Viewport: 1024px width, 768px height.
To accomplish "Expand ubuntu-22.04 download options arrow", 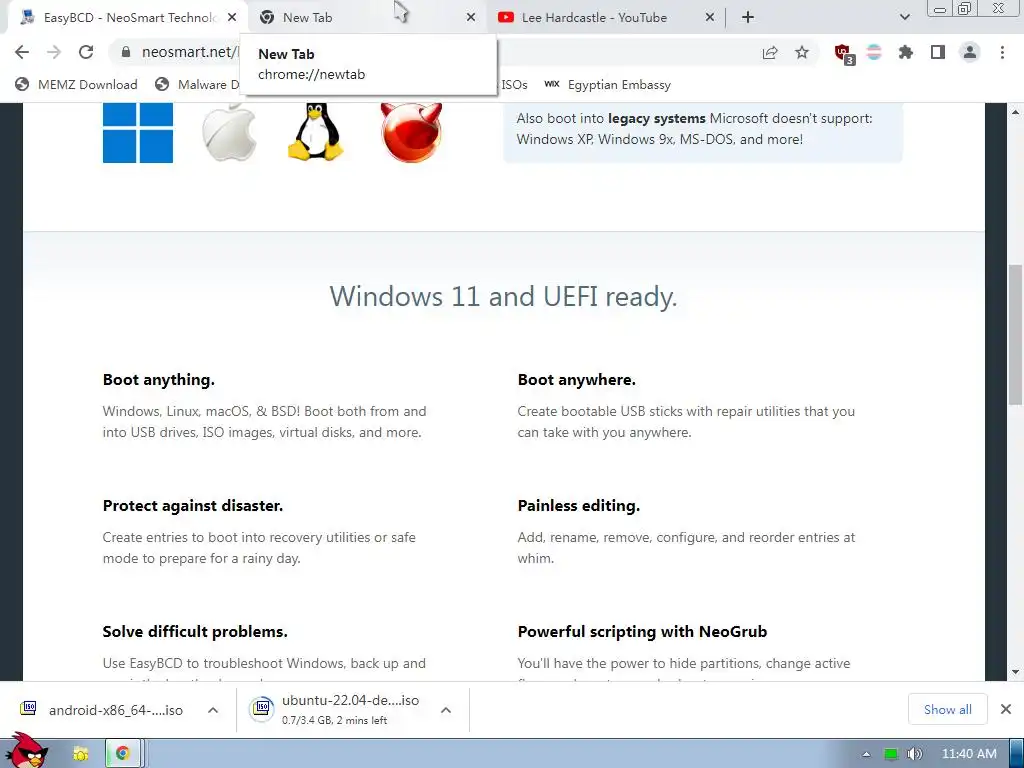I will [446, 710].
